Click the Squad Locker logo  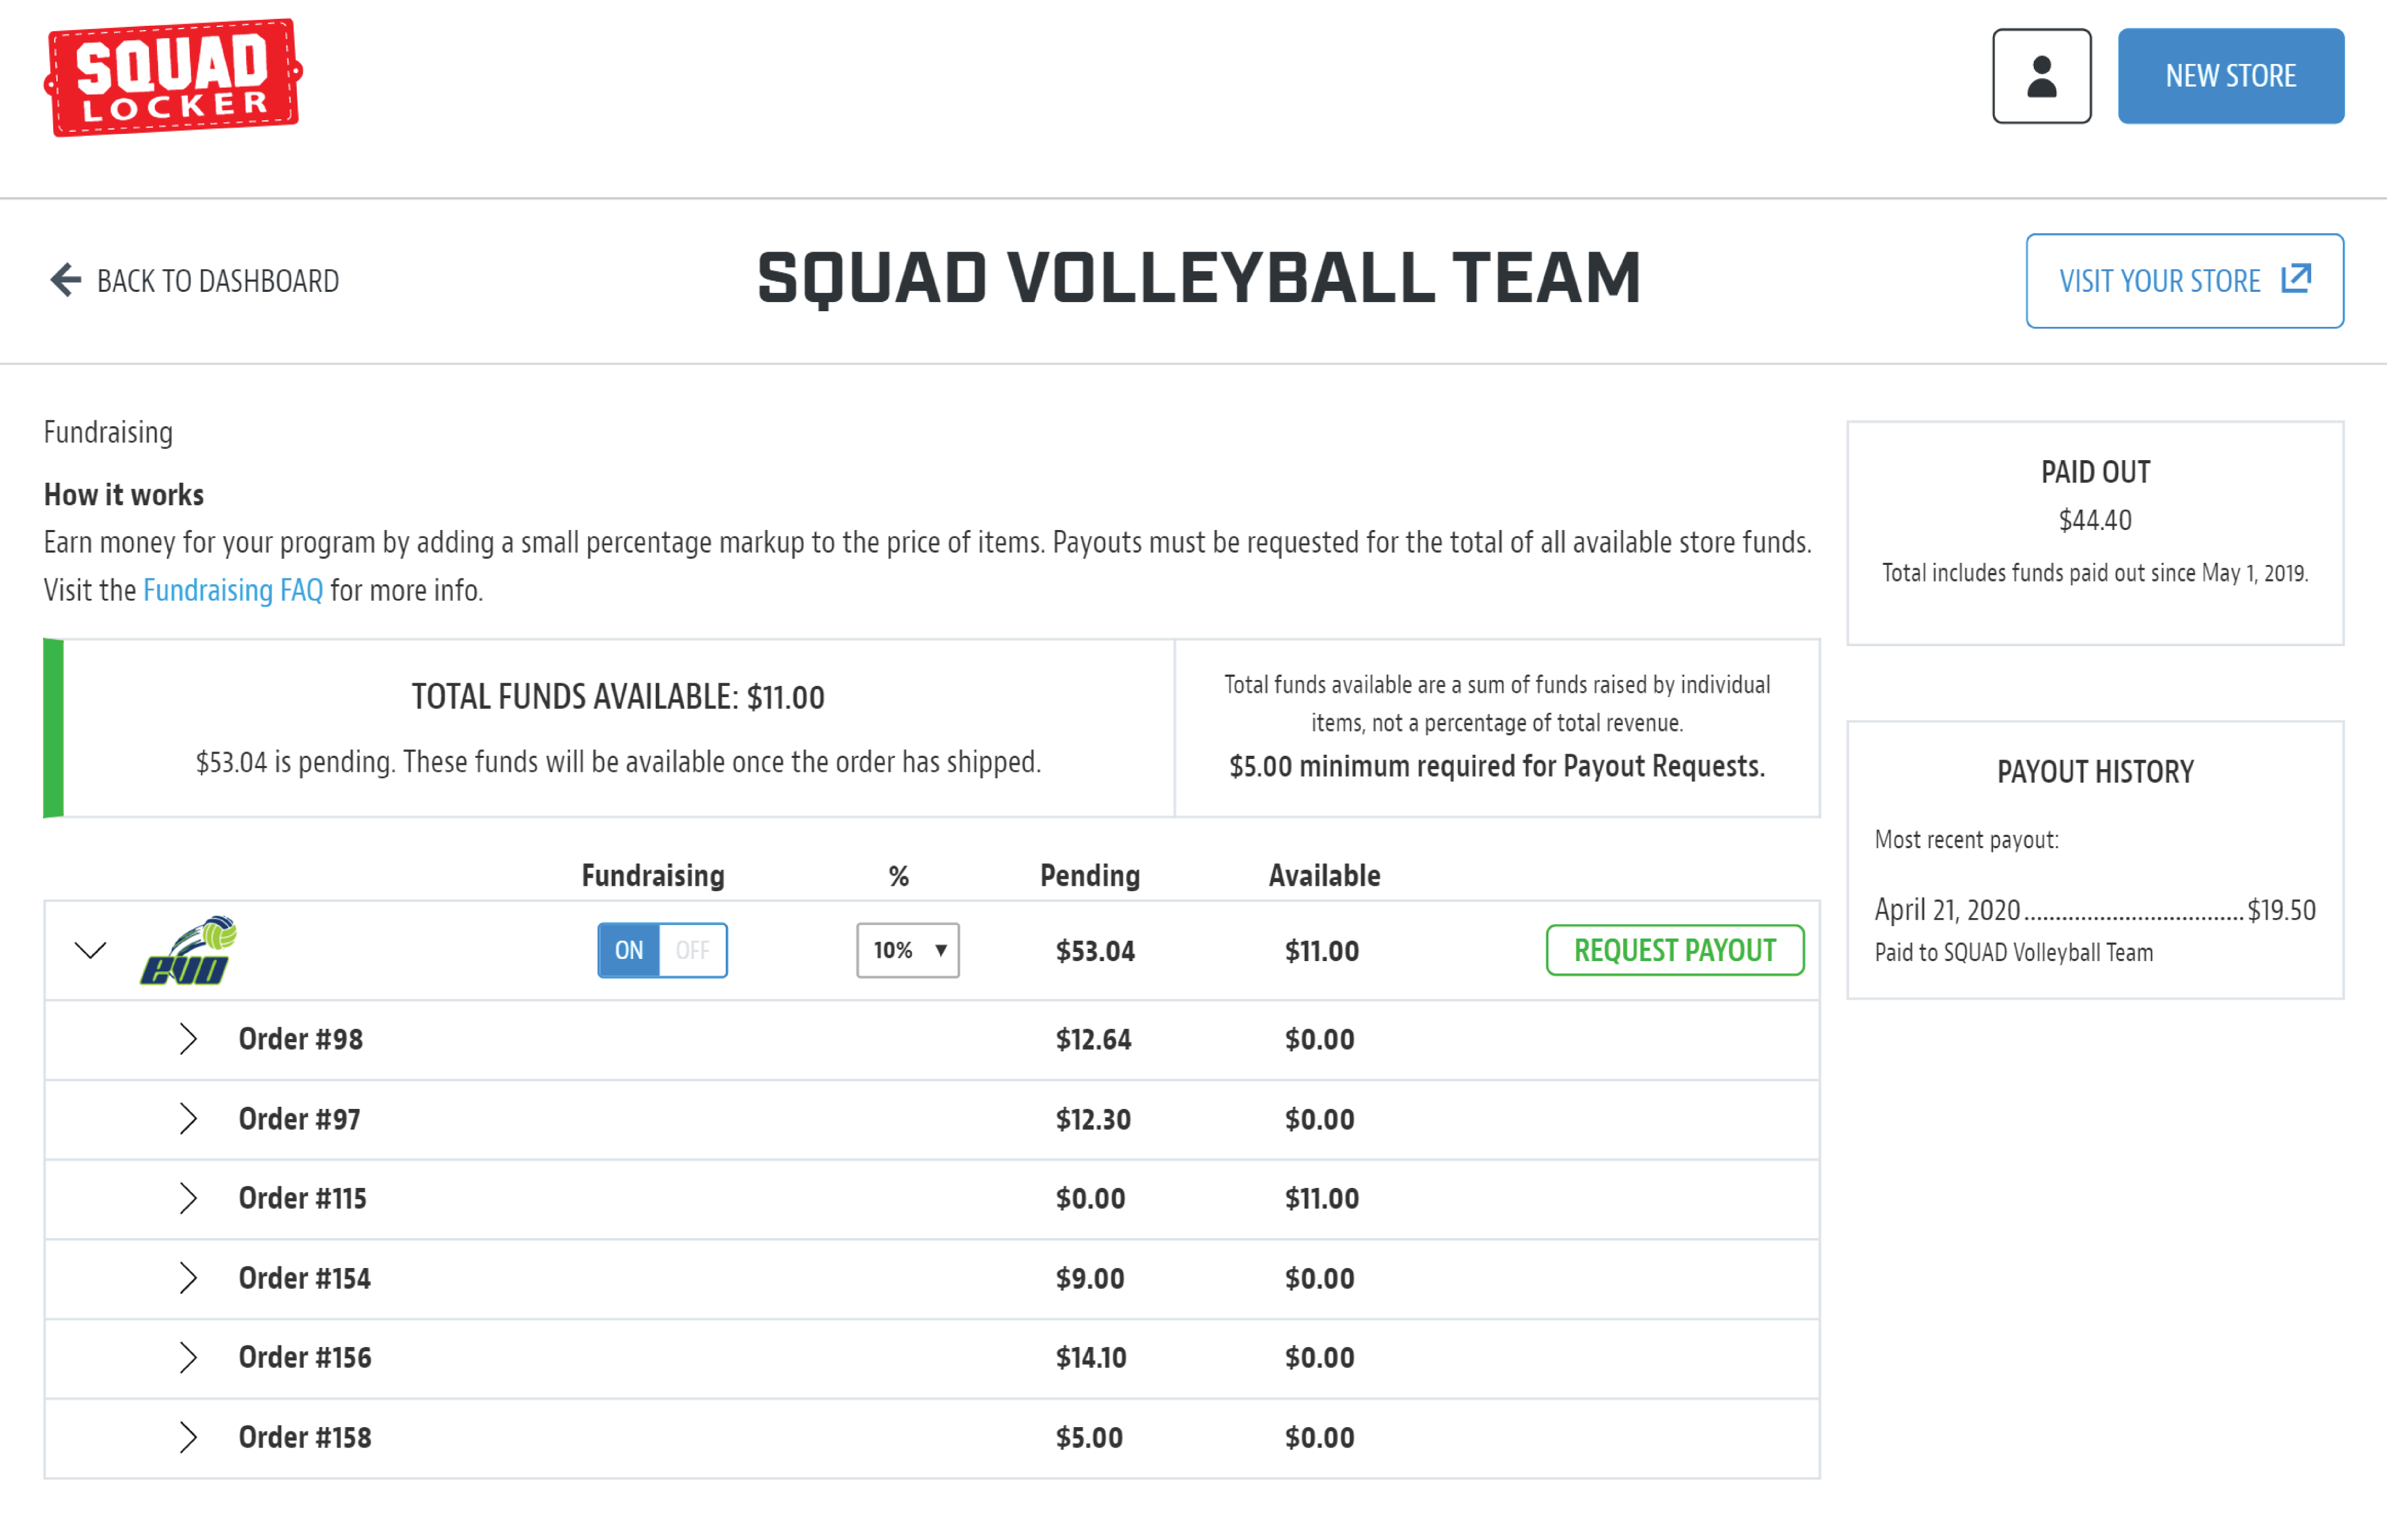[173, 77]
